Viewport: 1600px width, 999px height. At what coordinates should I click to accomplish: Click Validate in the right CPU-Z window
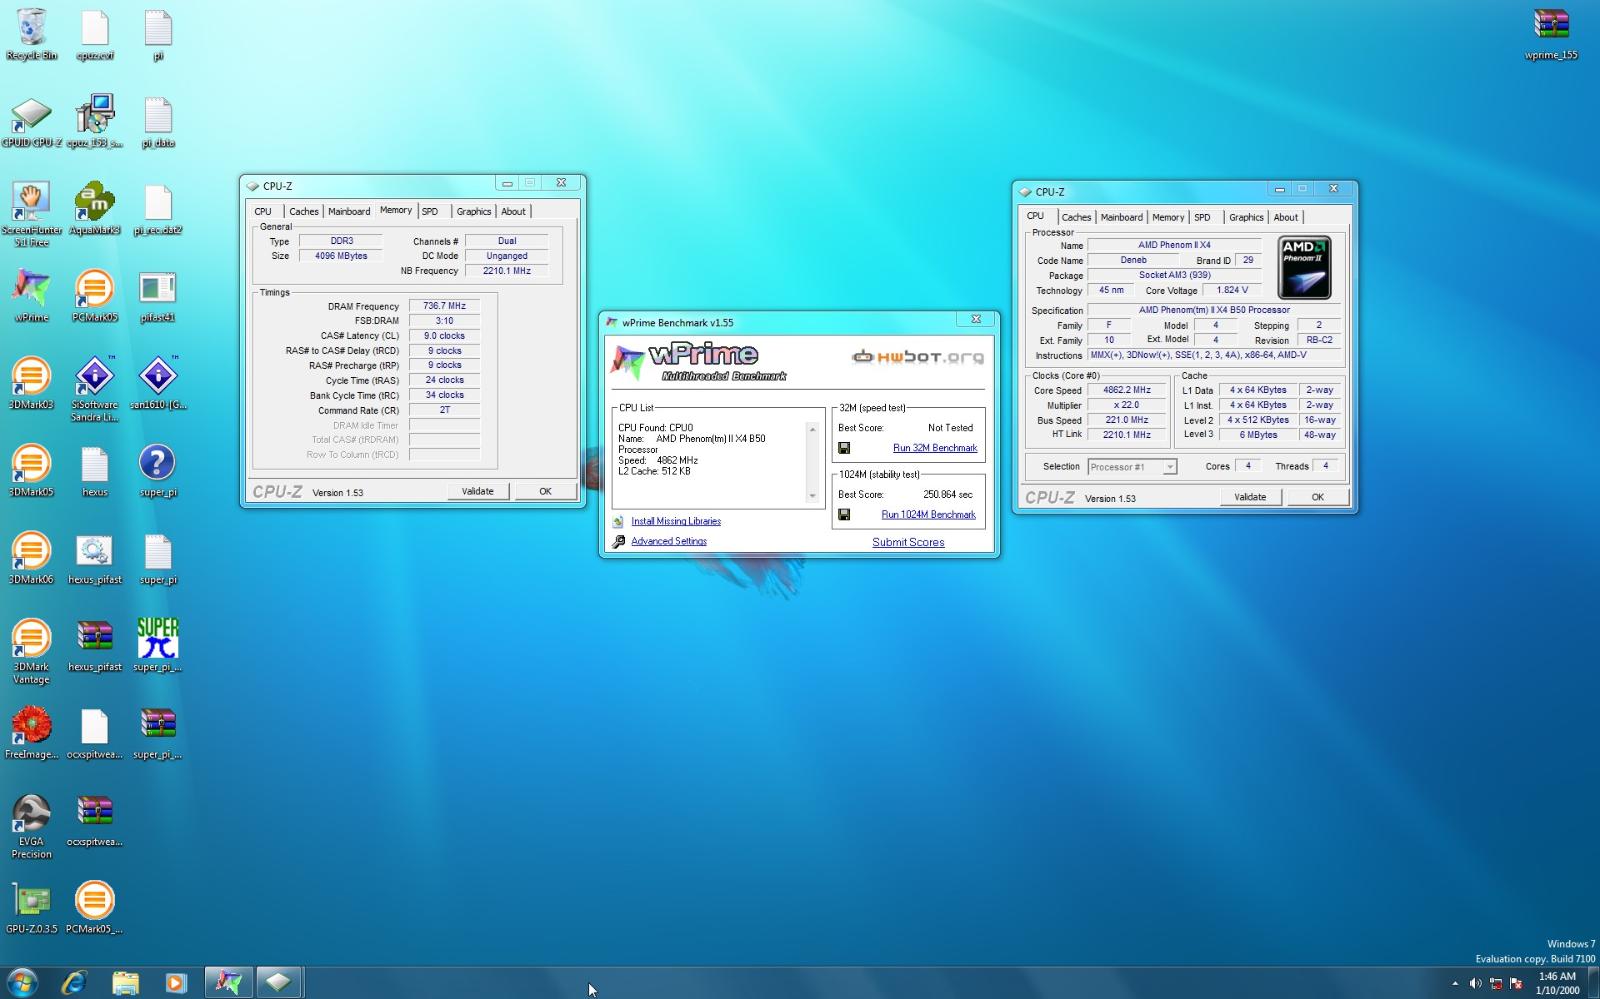pos(1250,497)
